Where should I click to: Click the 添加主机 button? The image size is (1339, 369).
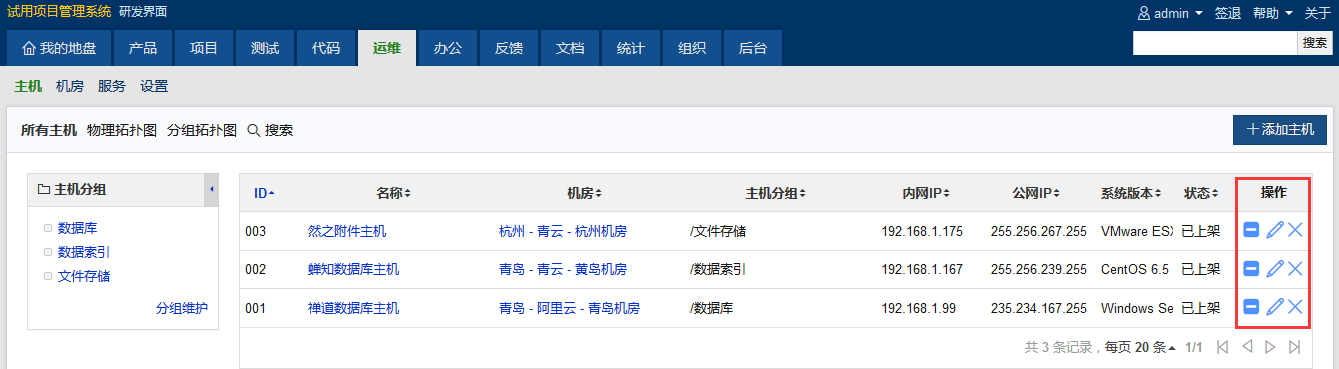coord(1280,130)
